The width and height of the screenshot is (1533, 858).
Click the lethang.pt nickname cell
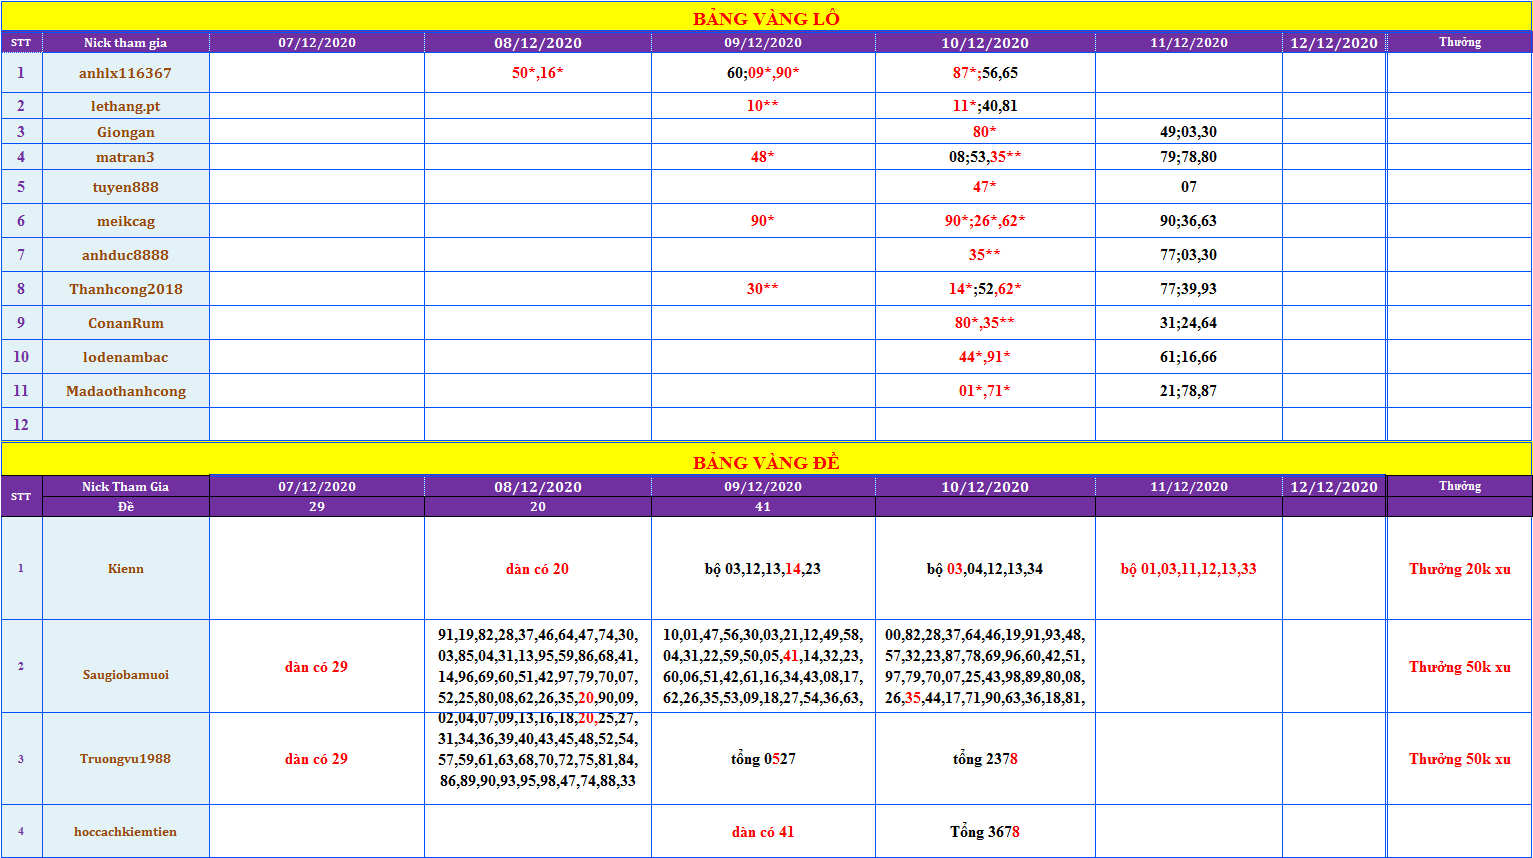[x=126, y=105]
